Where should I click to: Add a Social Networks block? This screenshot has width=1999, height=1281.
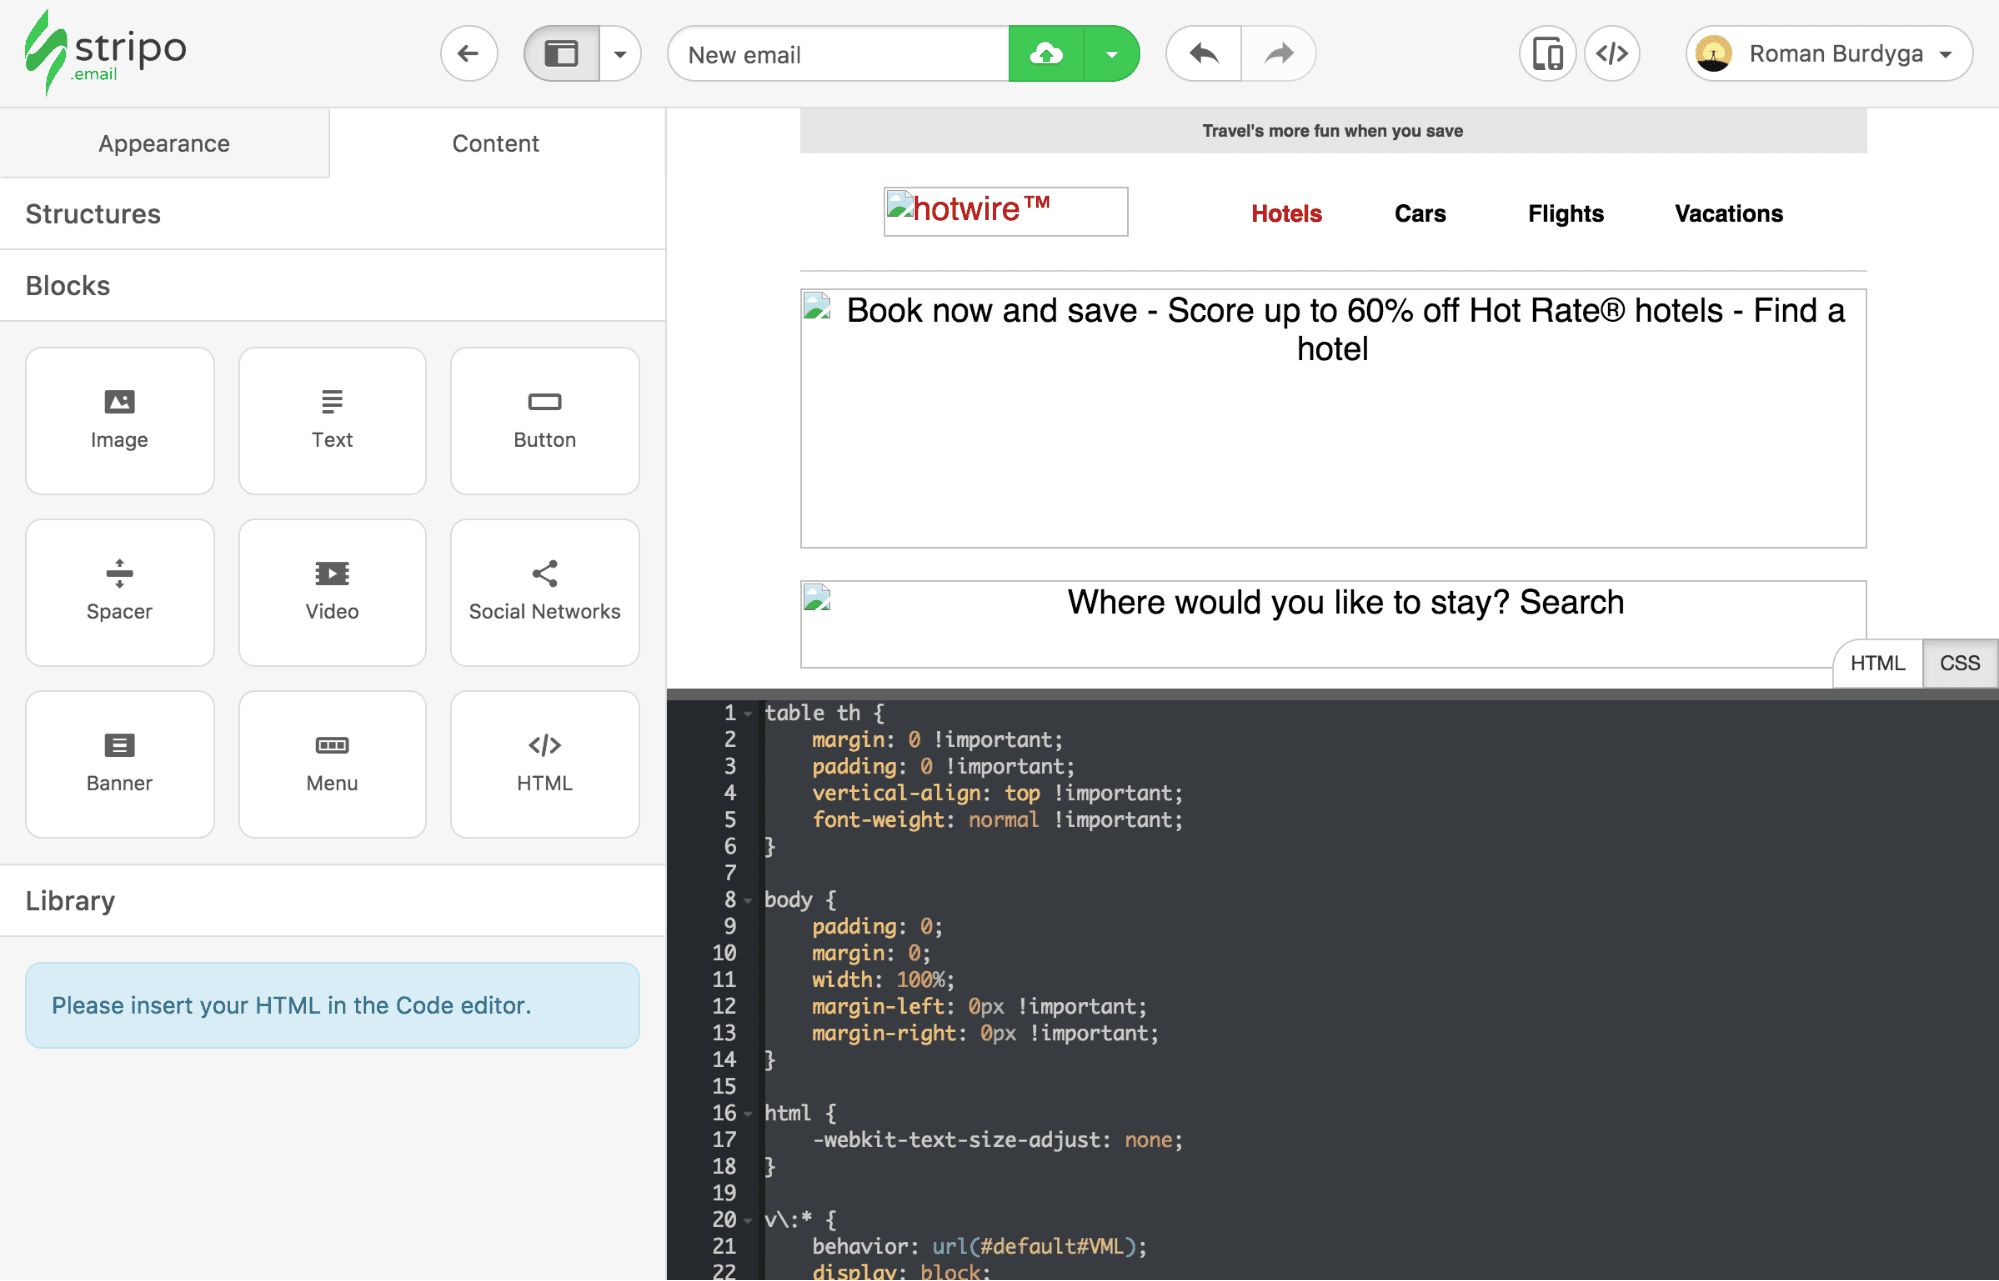[x=543, y=592]
